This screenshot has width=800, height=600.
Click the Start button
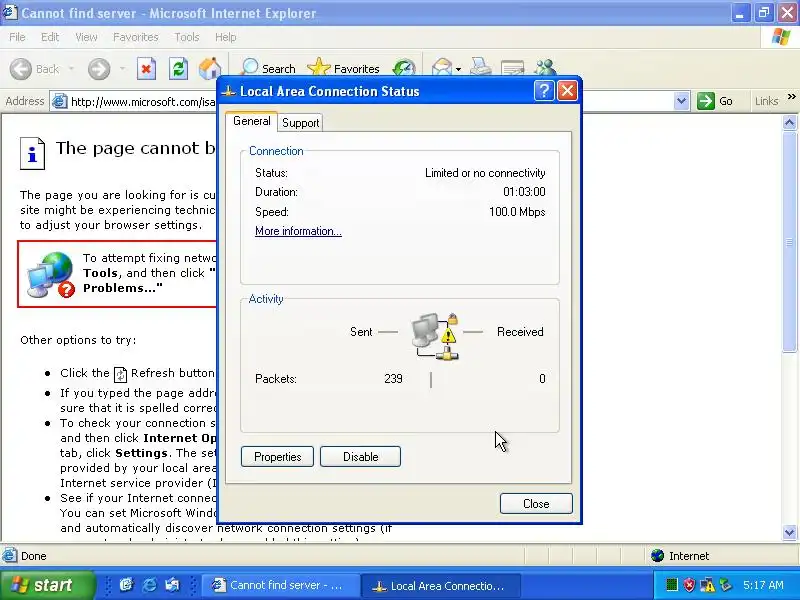[x=47, y=585]
